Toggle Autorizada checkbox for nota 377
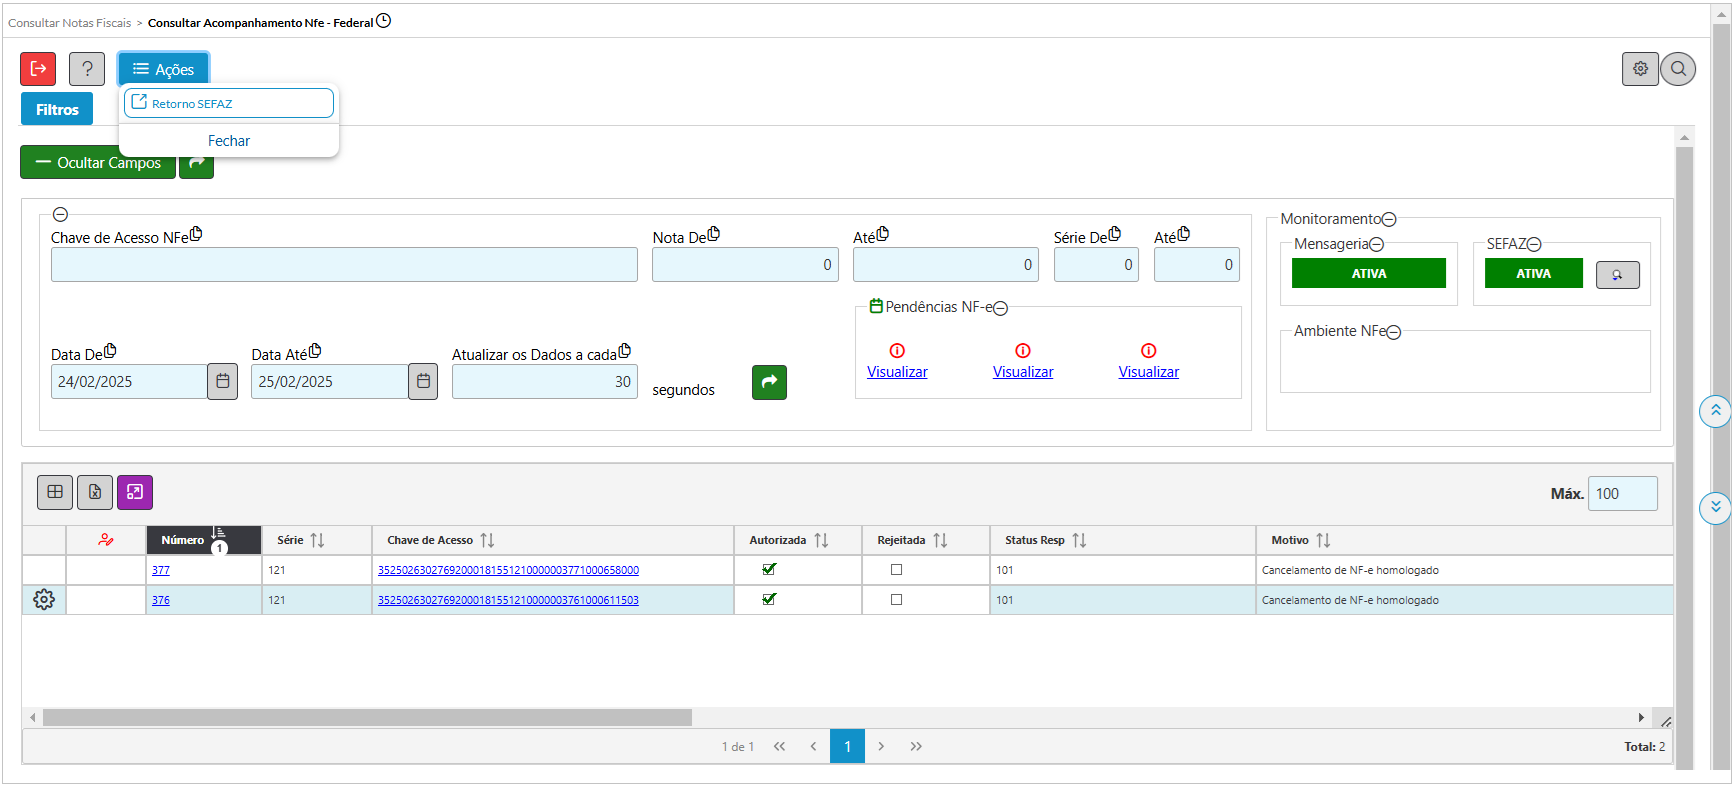 click(769, 570)
